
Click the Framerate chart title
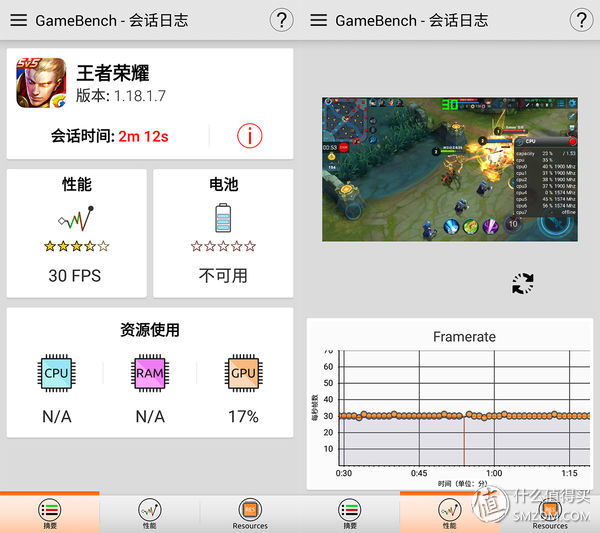pyautogui.click(x=464, y=337)
